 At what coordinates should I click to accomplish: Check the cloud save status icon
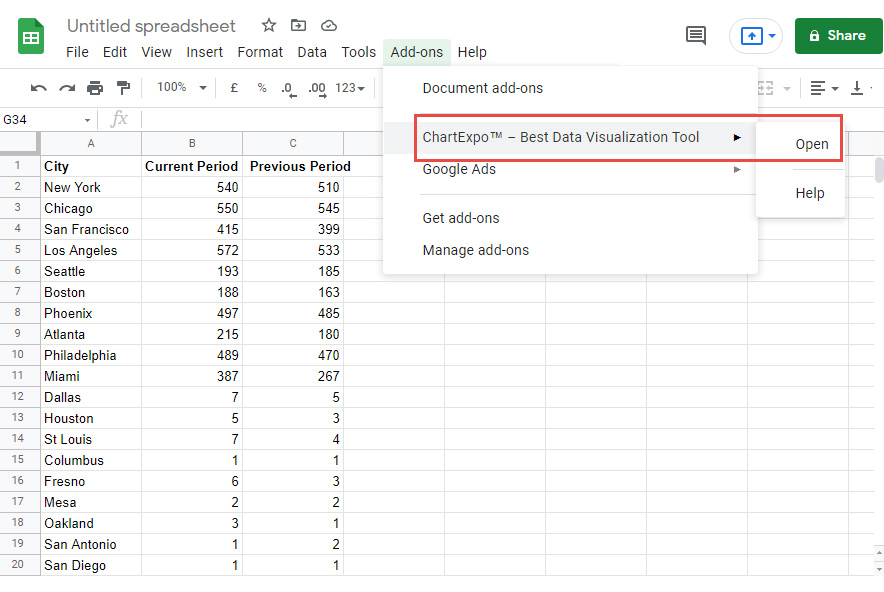pyautogui.click(x=329, y=25)
